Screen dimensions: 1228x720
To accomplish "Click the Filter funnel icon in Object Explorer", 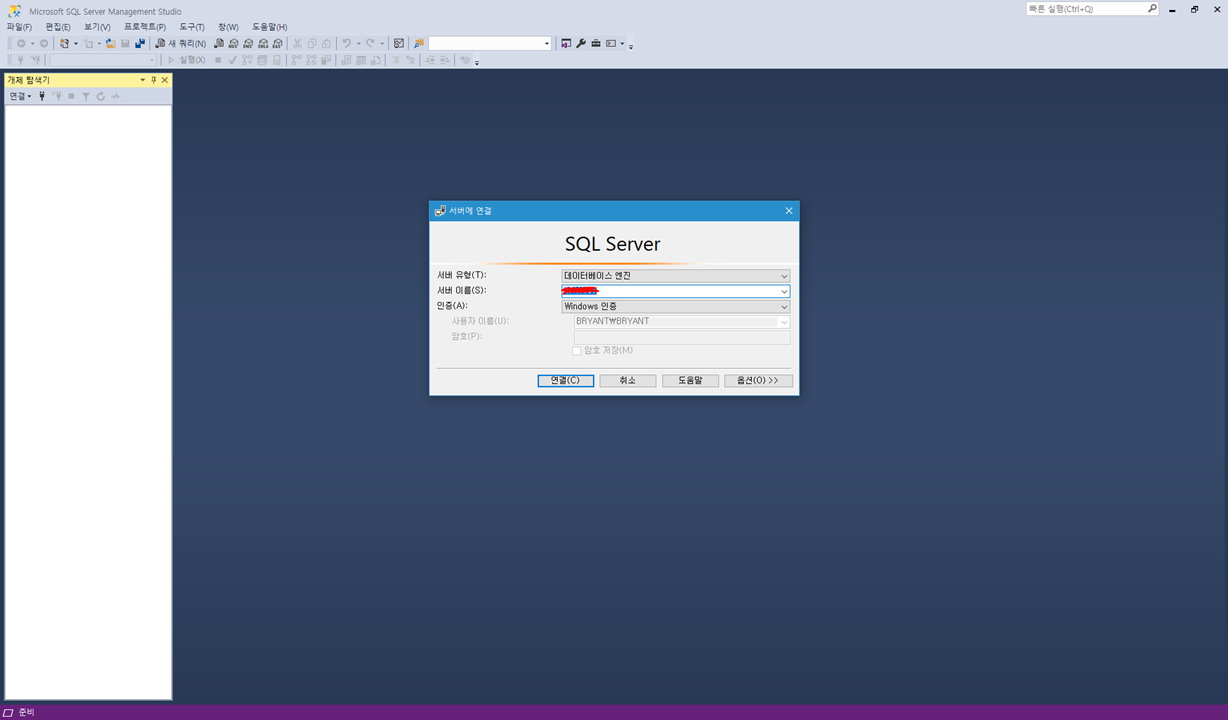I will point(86,96).
